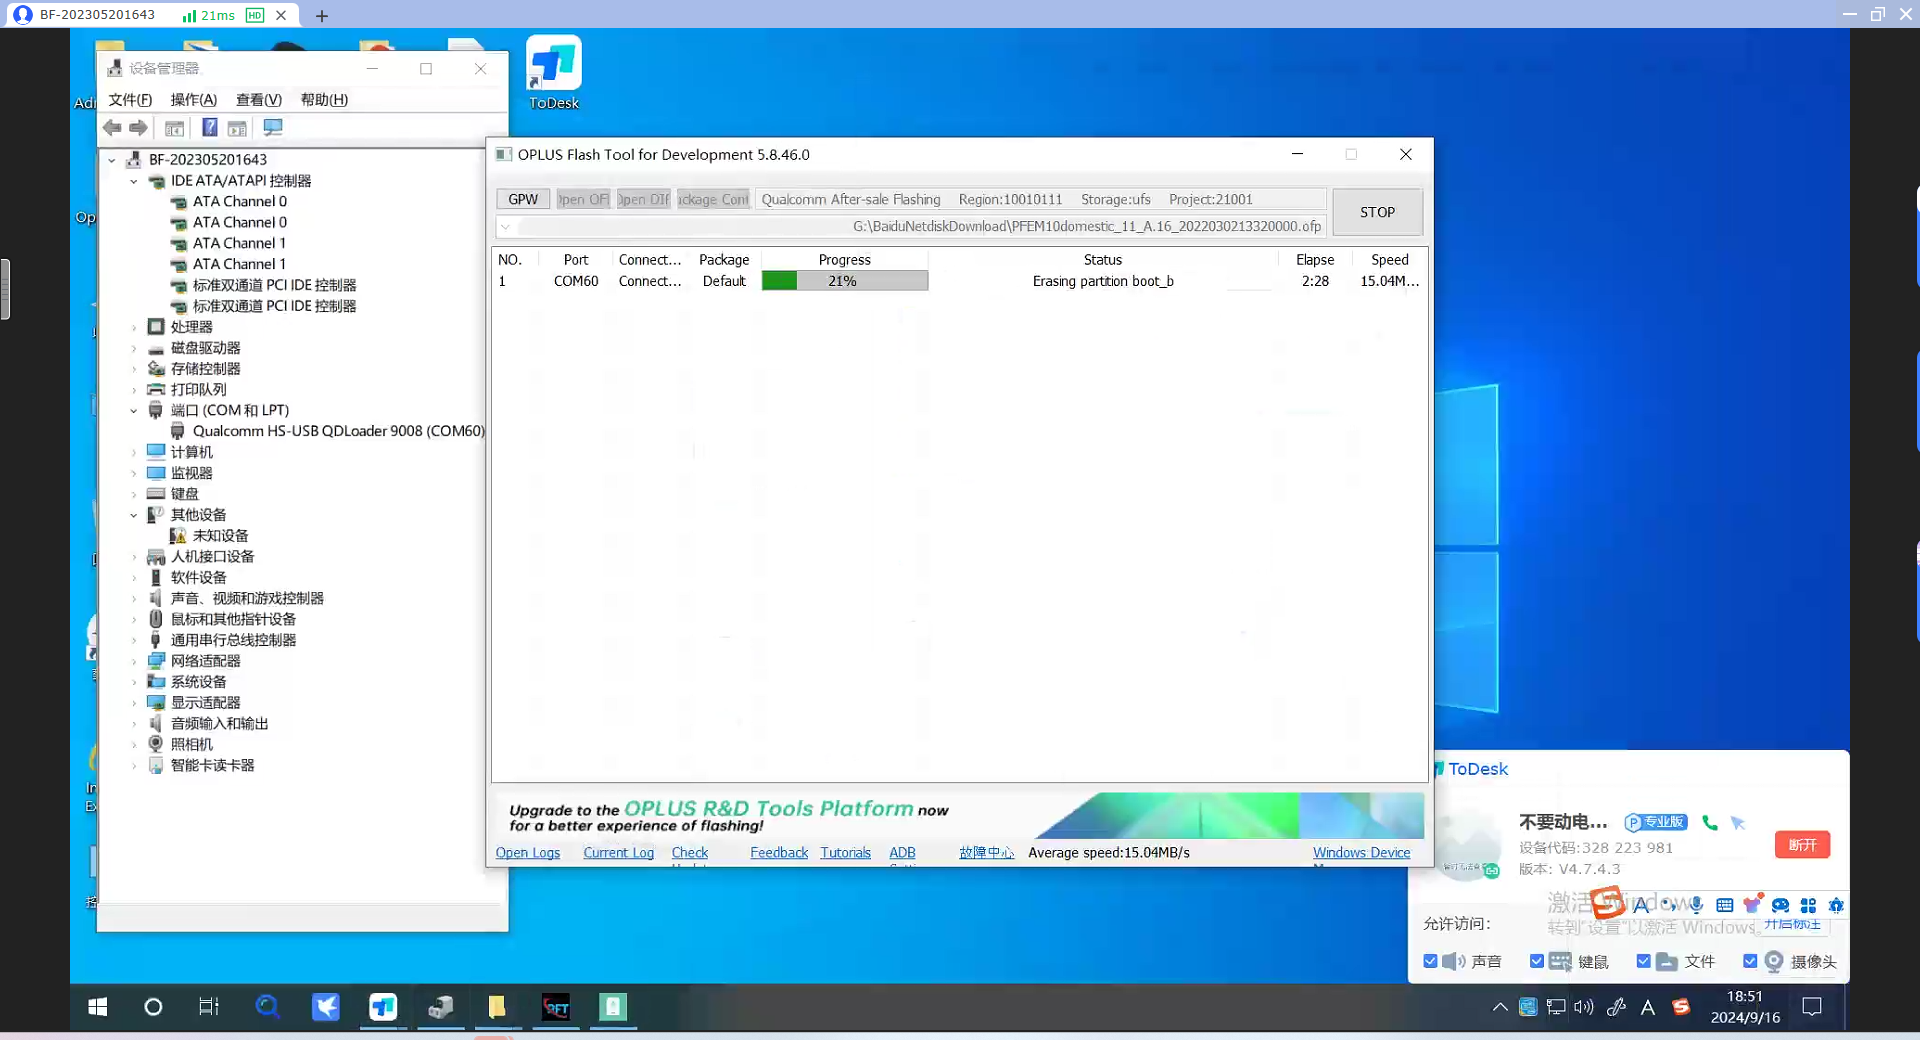Click the Device Manager icon on the taskbar
Screen dimensions: 1920x1040
440,1007
